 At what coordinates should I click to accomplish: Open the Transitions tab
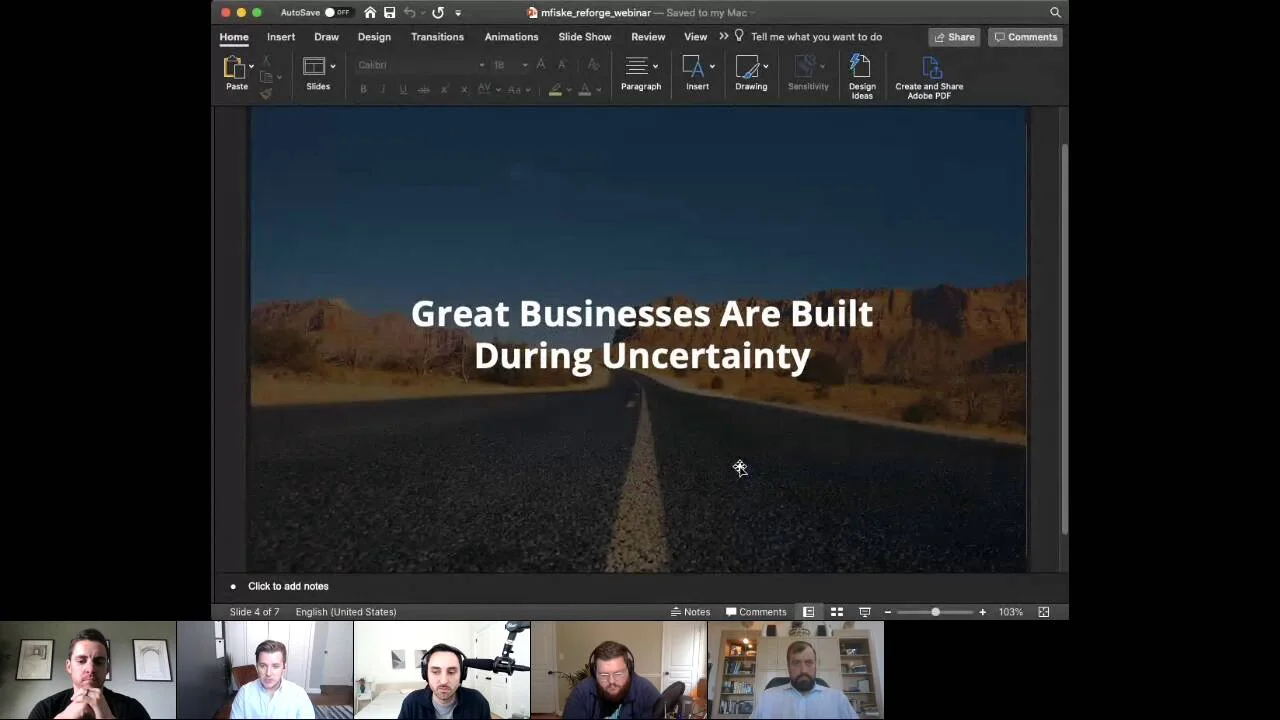click(x=437, y=37)
